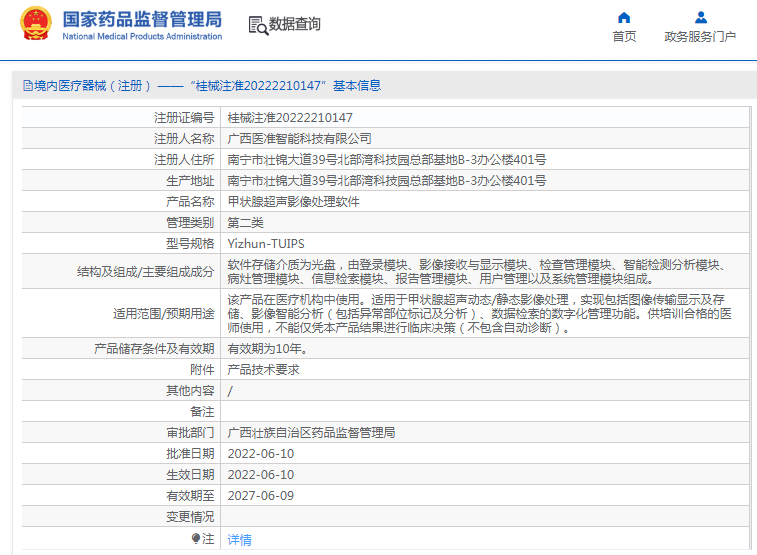Click the 适用范围/预期用途 label

(164, 314)
